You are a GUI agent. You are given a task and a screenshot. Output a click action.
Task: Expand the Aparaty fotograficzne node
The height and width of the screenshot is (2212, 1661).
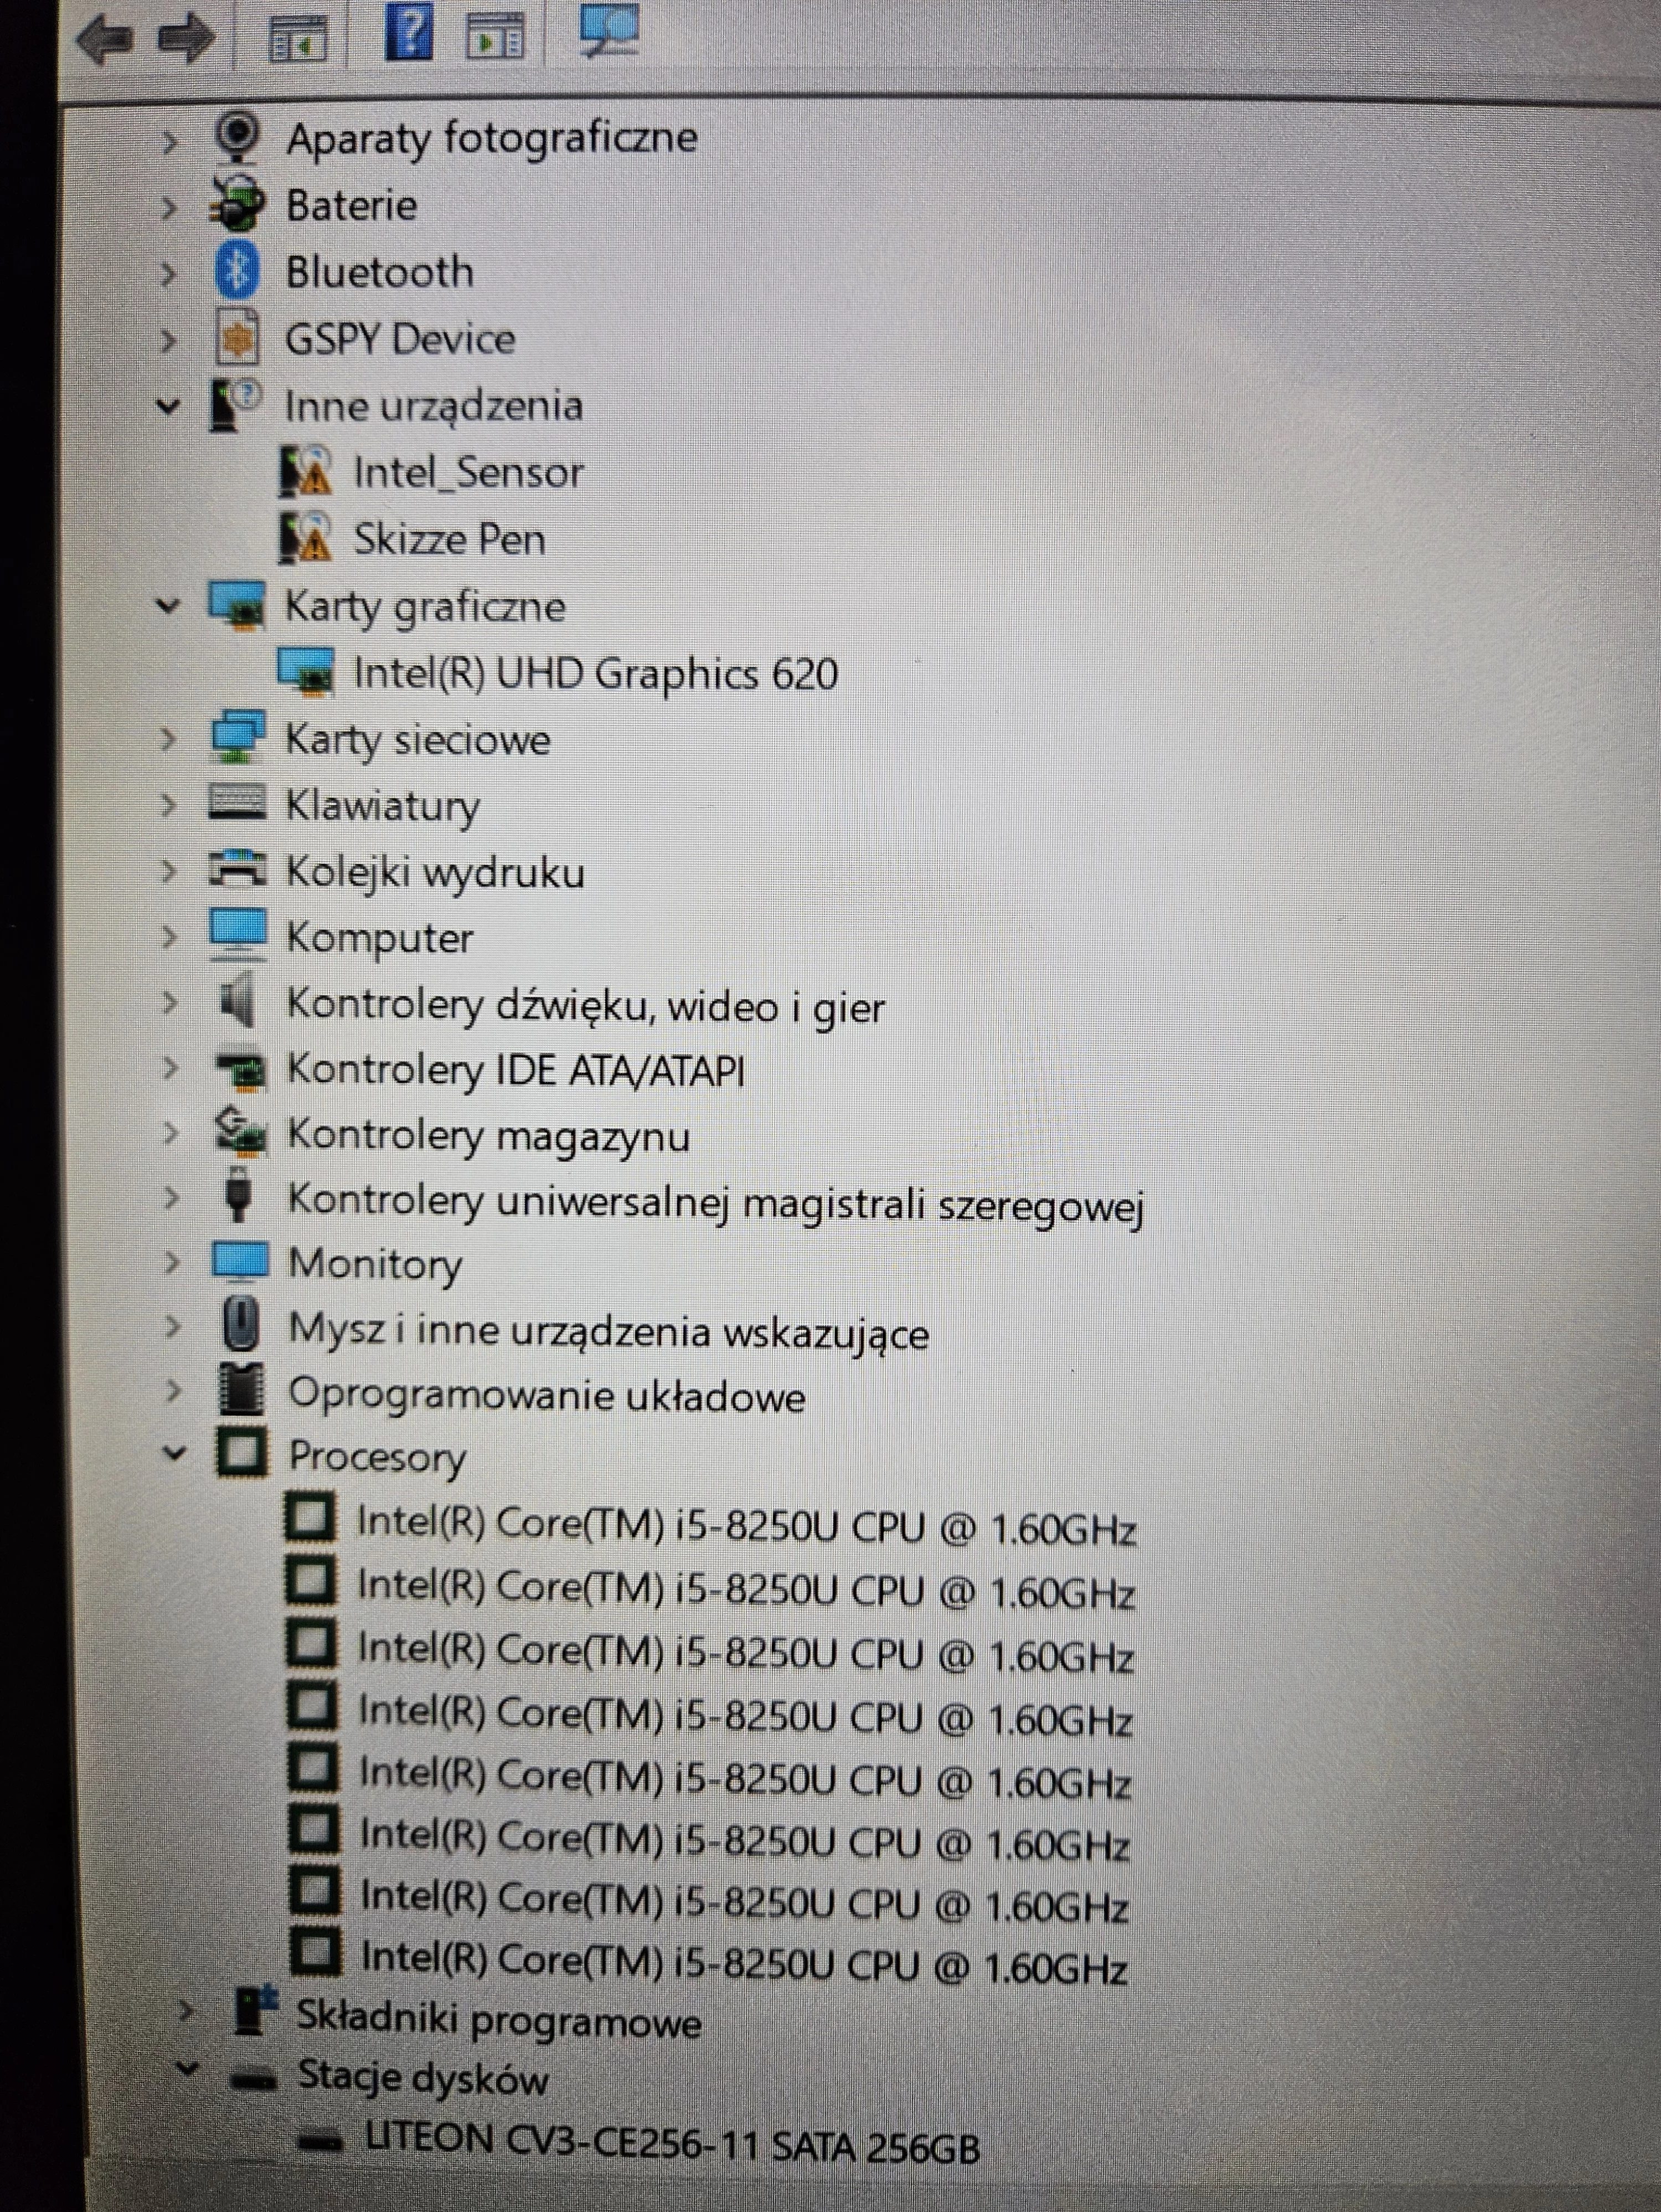[x=169, y=142]
